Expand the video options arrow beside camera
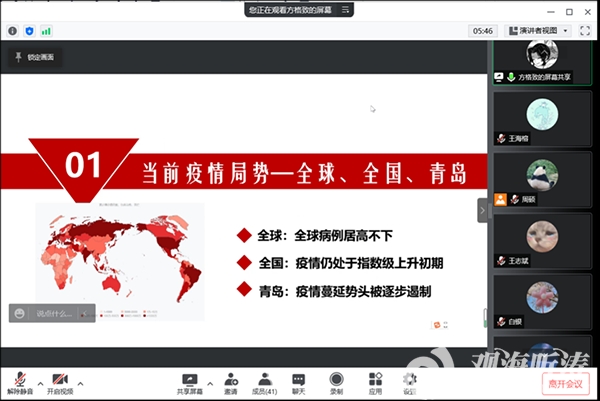The width and height of the screenshot is (600, 401). pyautogui.click(x=80, y=383)
